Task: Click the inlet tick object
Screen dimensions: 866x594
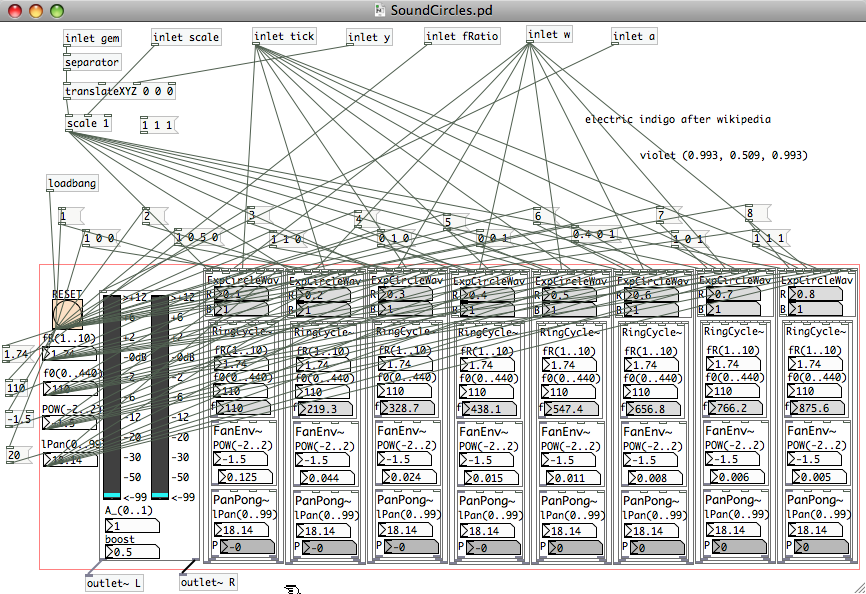Action: click(284, 36)
